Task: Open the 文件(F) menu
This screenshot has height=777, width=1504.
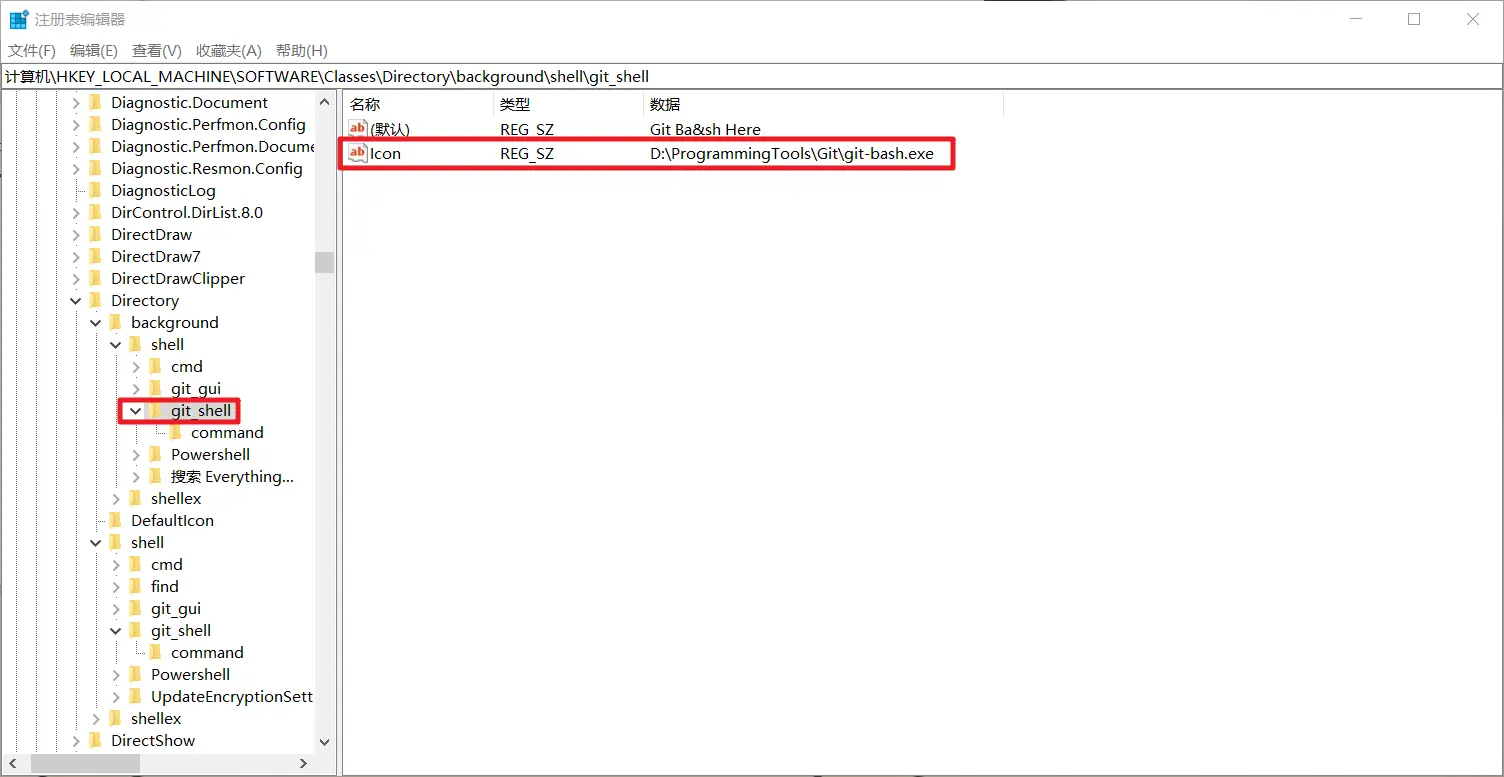Action: (32, 50)
